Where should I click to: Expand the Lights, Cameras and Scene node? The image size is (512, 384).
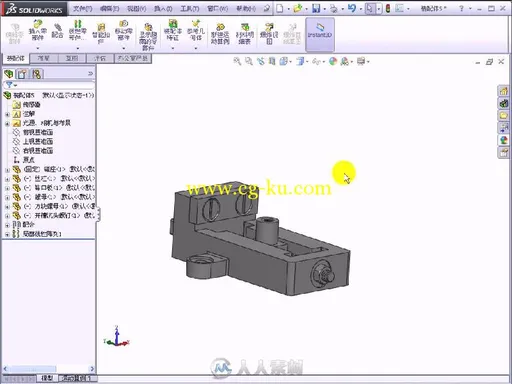(x=7, y=124)
